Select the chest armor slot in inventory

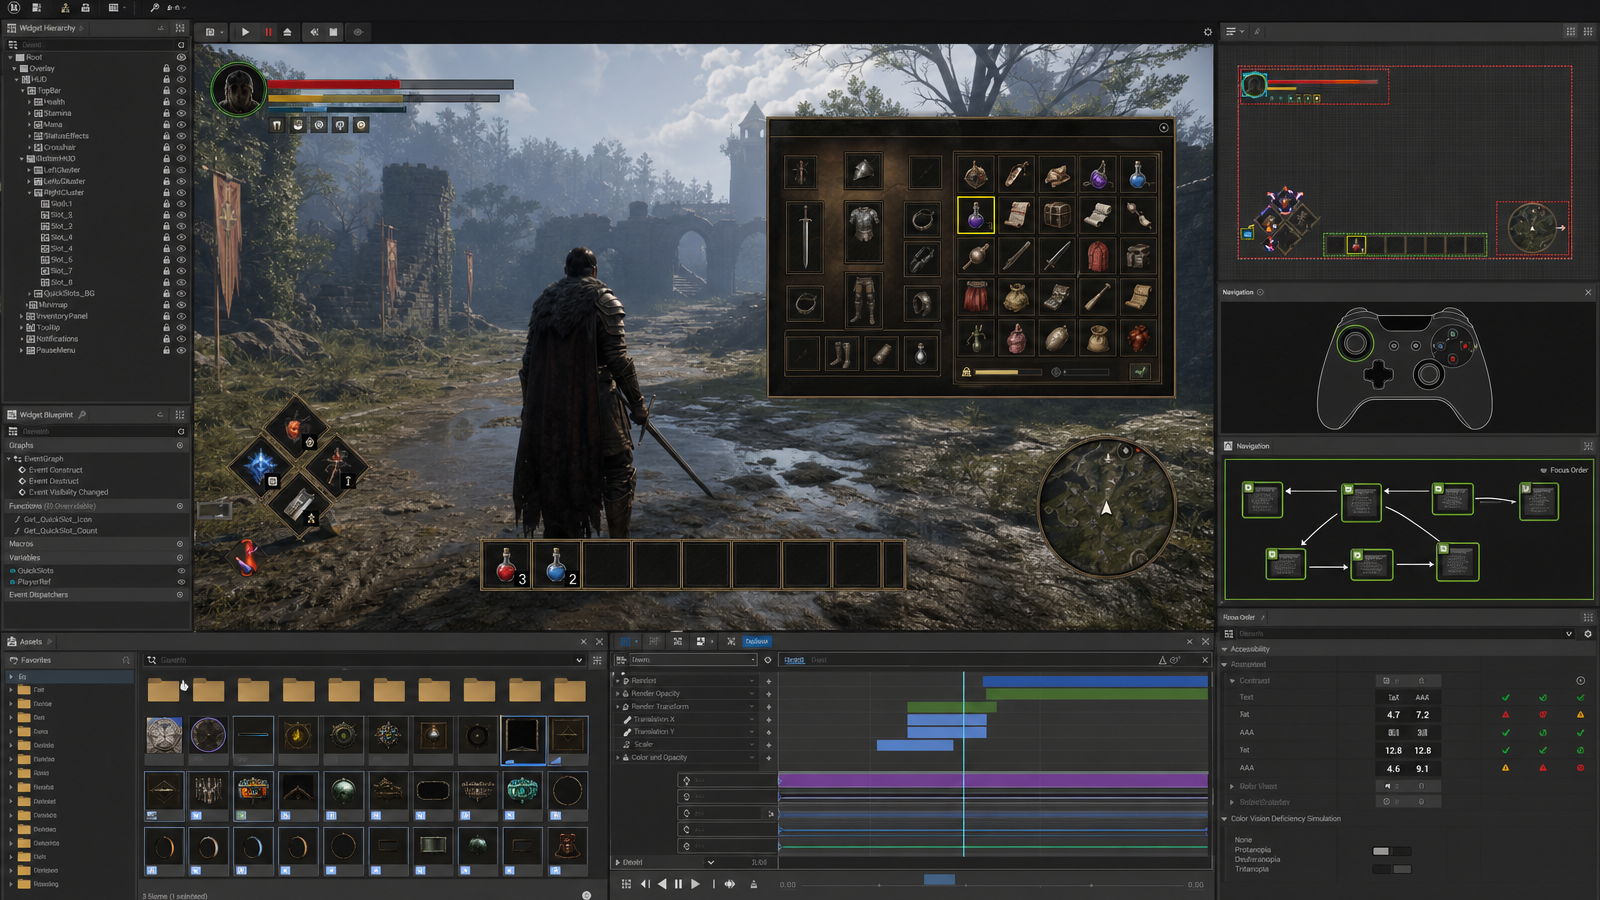[x=863, y=230]
